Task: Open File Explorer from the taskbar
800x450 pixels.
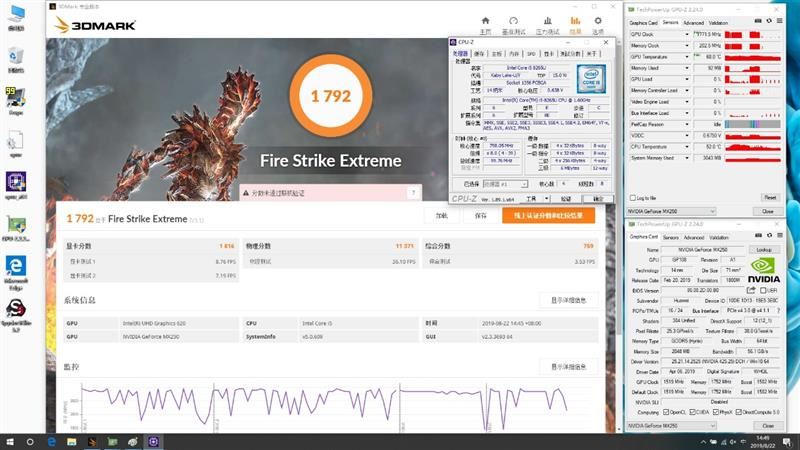Action: [x=72, y=442]
